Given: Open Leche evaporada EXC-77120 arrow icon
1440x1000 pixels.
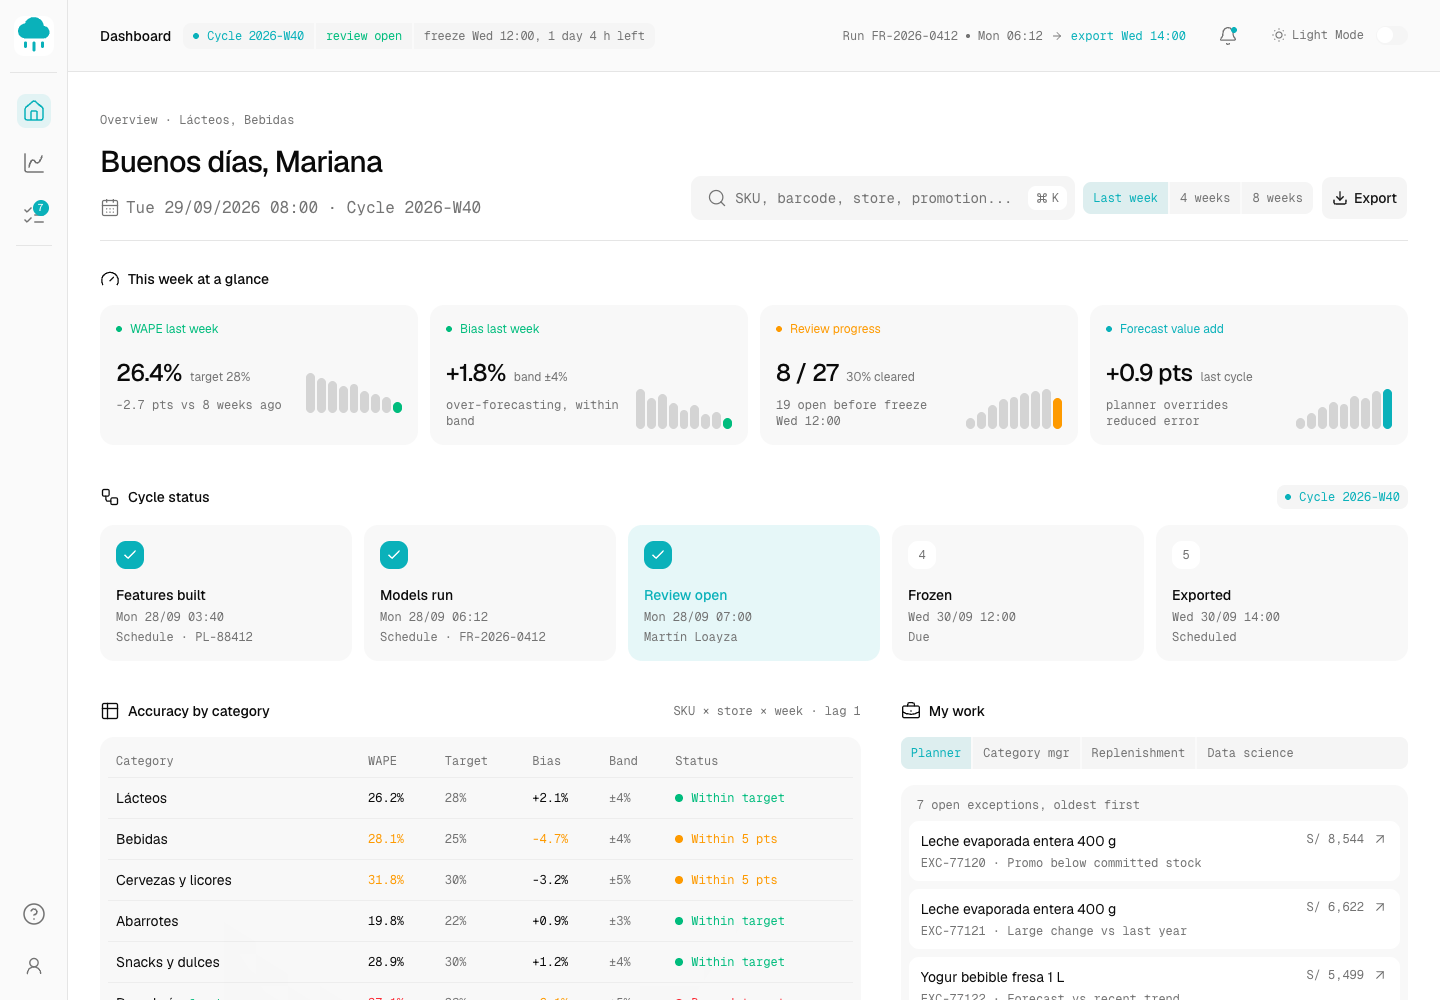Looking at the screenshot, I should pyautogui.click(x=1380, y=839).
